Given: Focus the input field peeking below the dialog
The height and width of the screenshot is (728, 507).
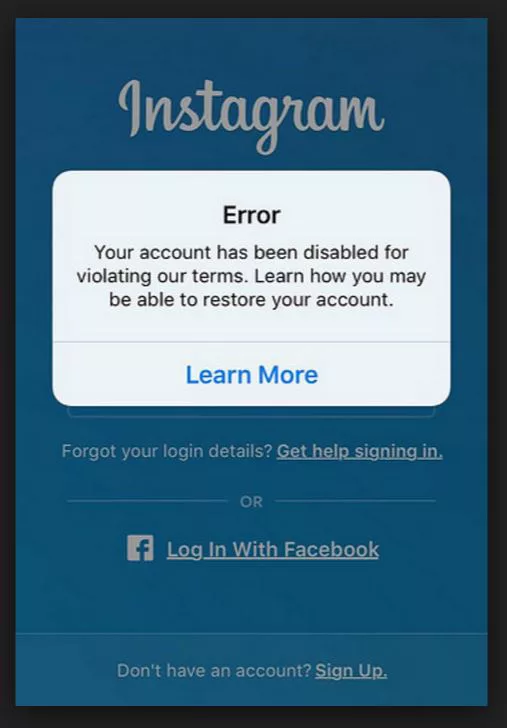Looking at the screenshot, I should click(x=251, y=412).
